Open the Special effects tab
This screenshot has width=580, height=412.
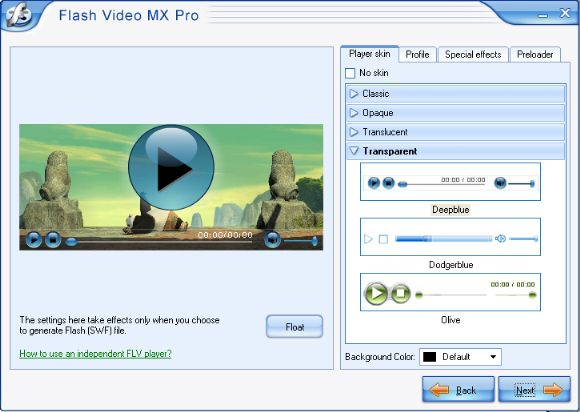[x=473, y=55]
